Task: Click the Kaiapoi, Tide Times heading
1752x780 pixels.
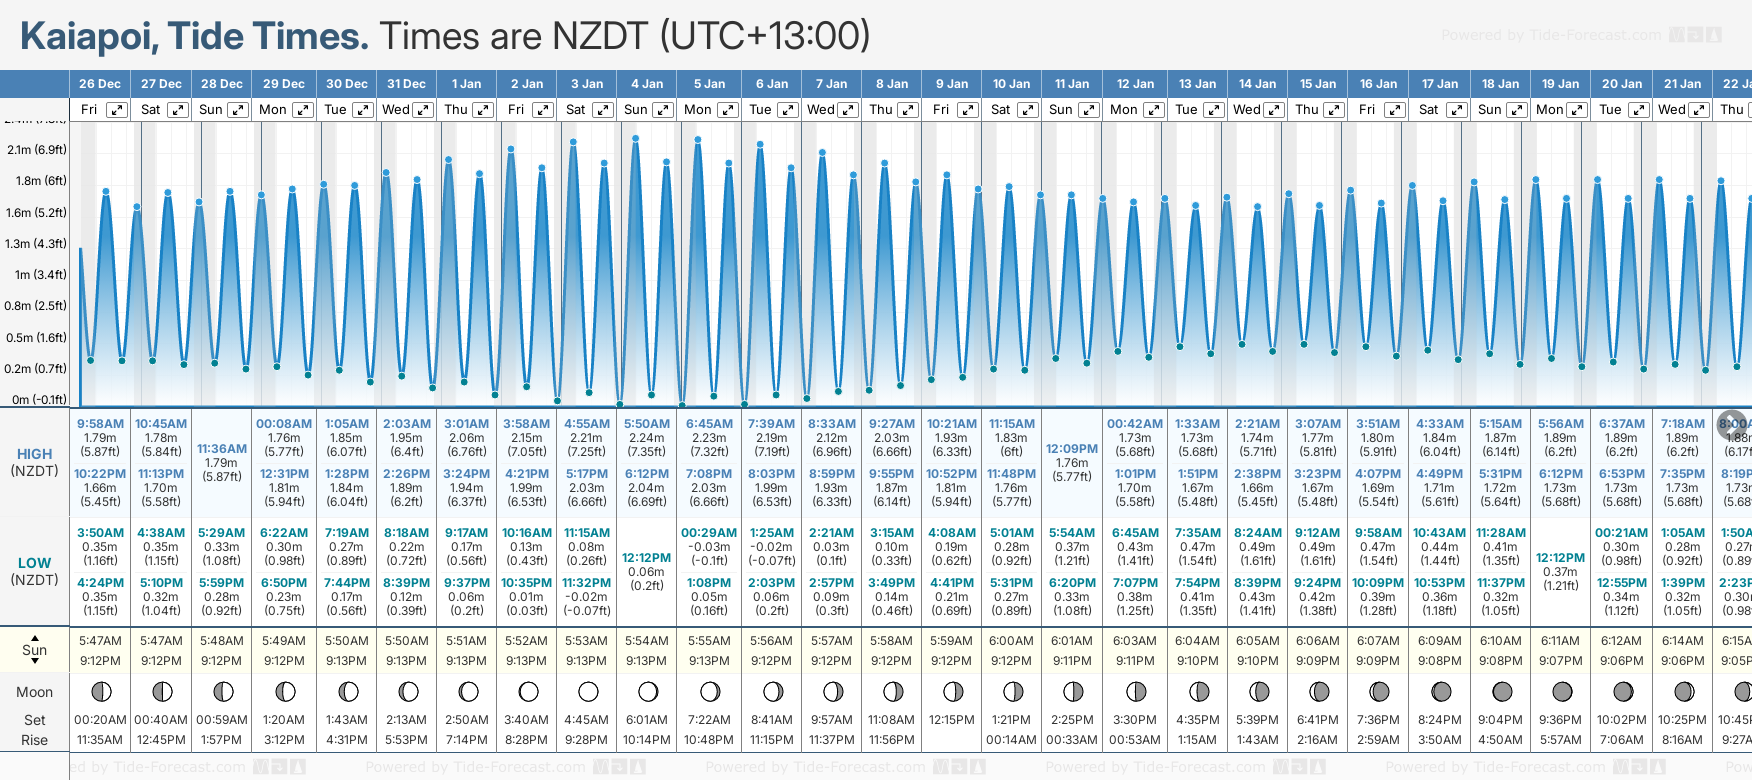Action: point(194,36)
